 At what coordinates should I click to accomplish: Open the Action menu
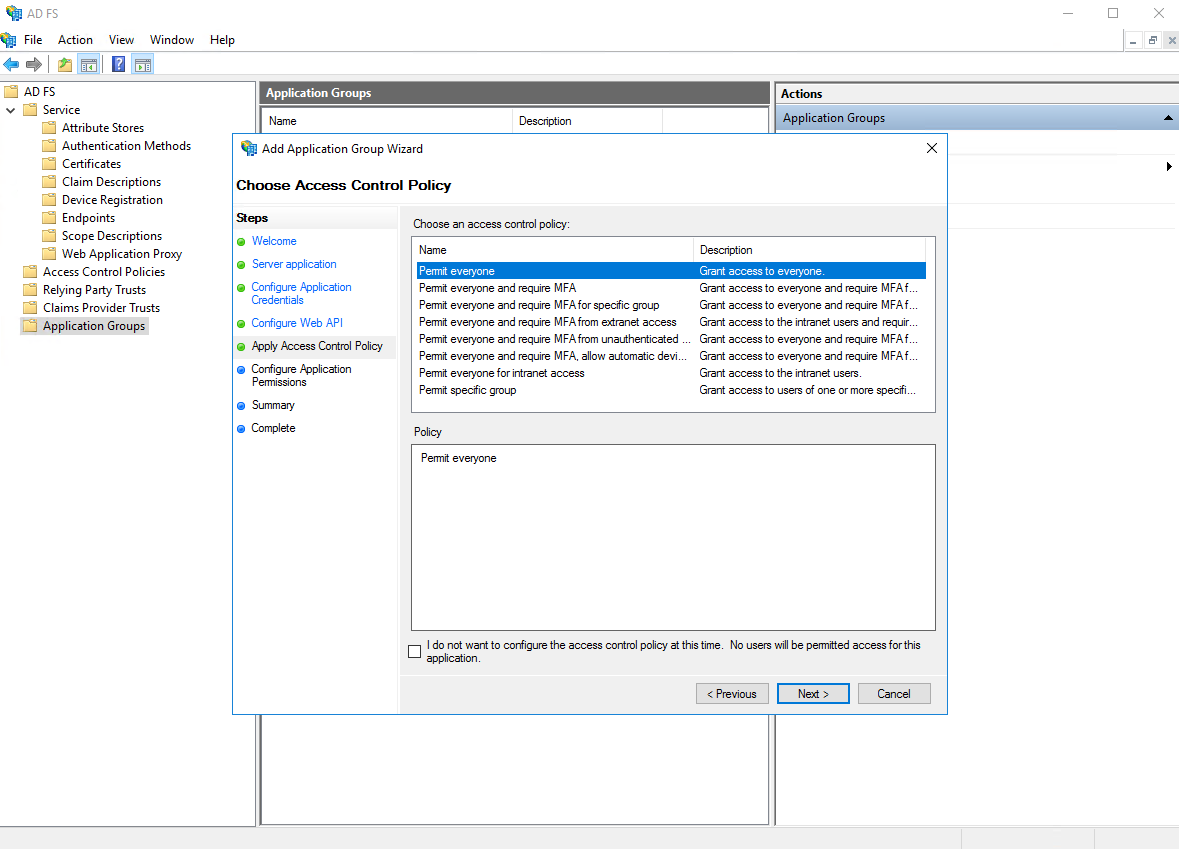pyautogui.click(x=75, y=40)
